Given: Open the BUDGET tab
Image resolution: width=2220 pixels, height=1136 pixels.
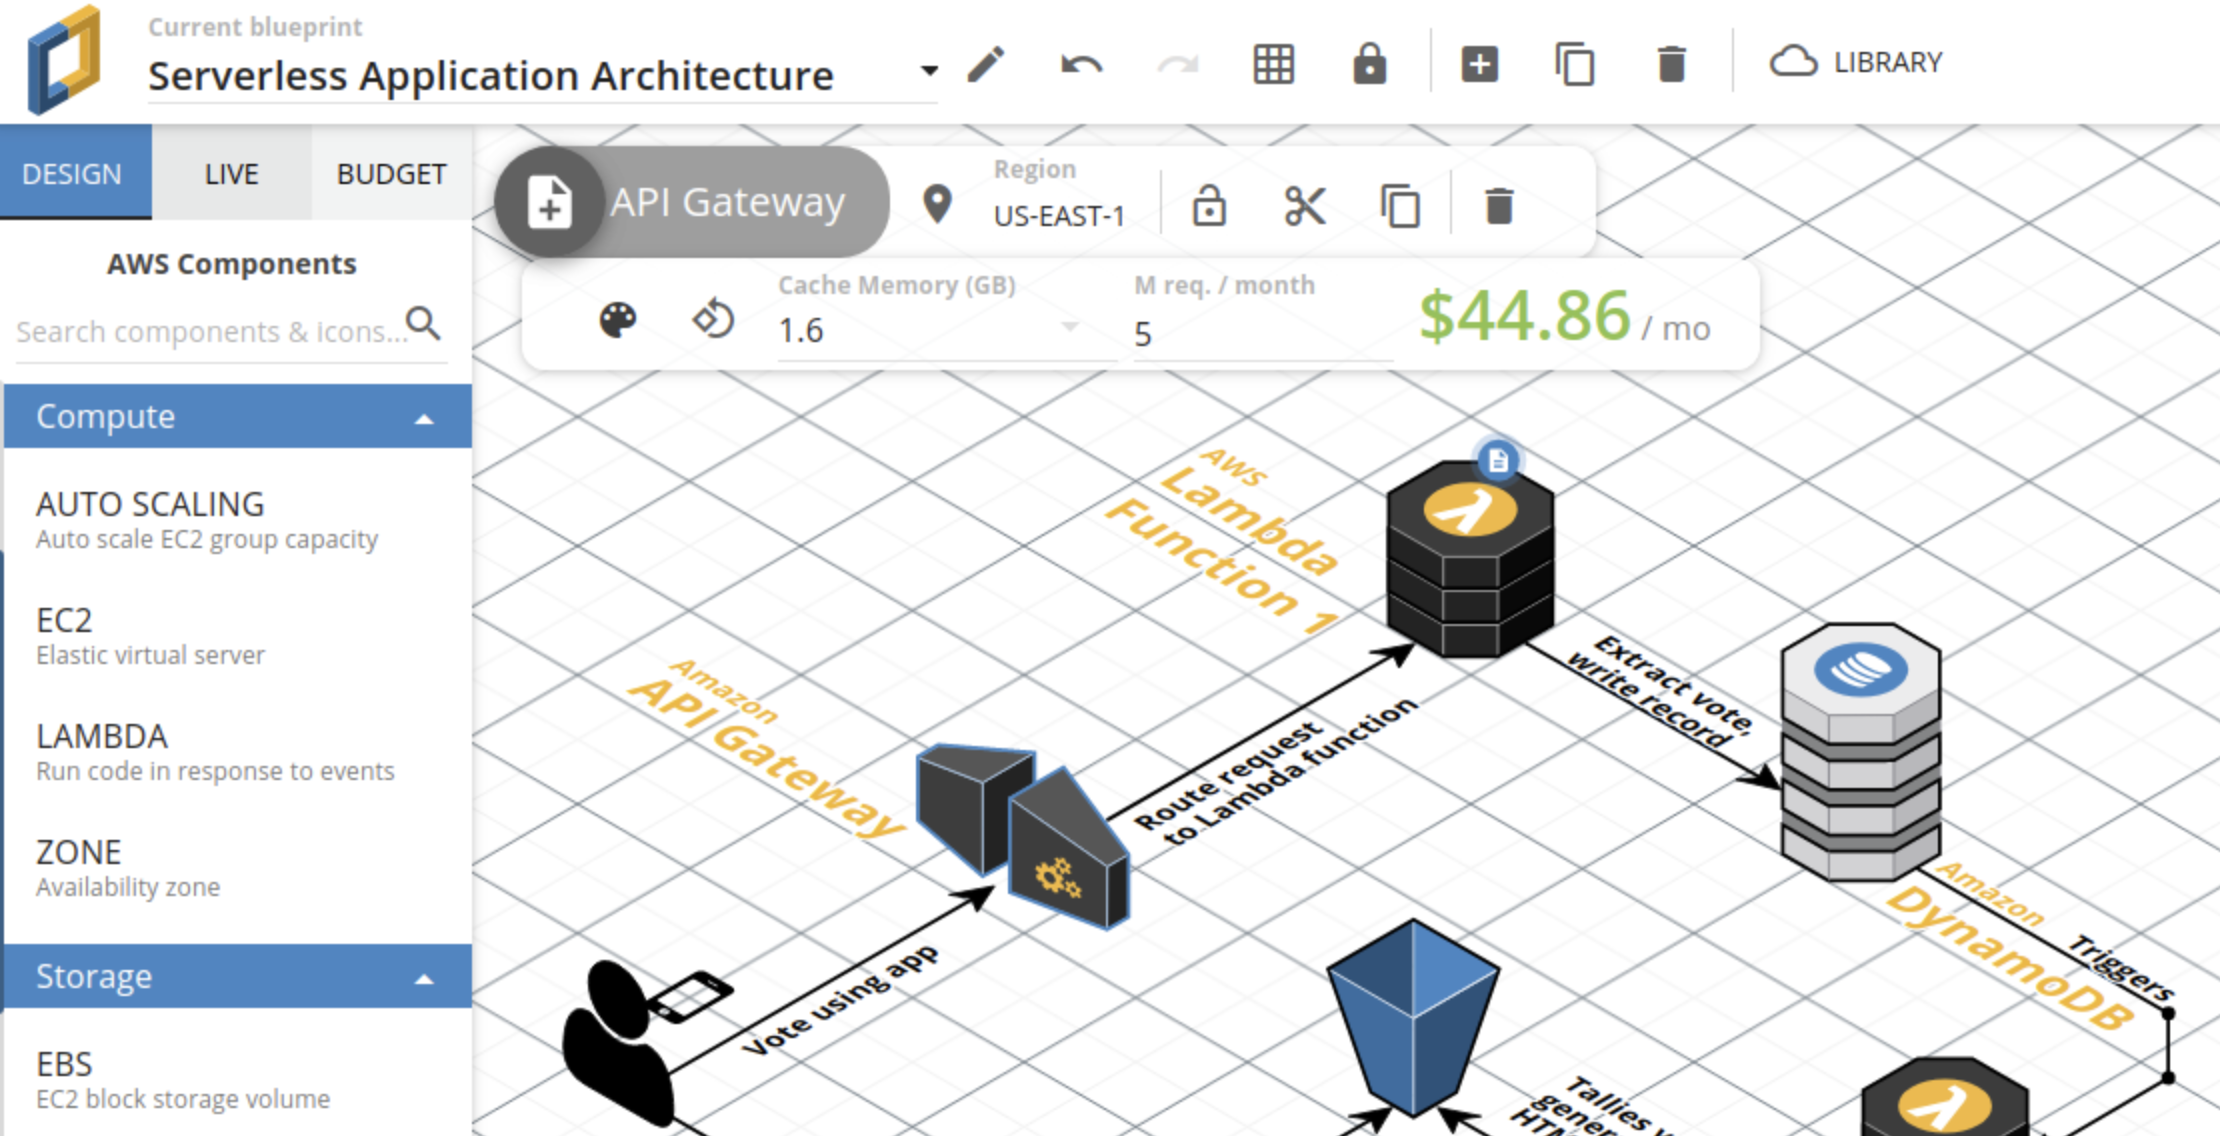Looking at the screenshot, I should [391, 173].
